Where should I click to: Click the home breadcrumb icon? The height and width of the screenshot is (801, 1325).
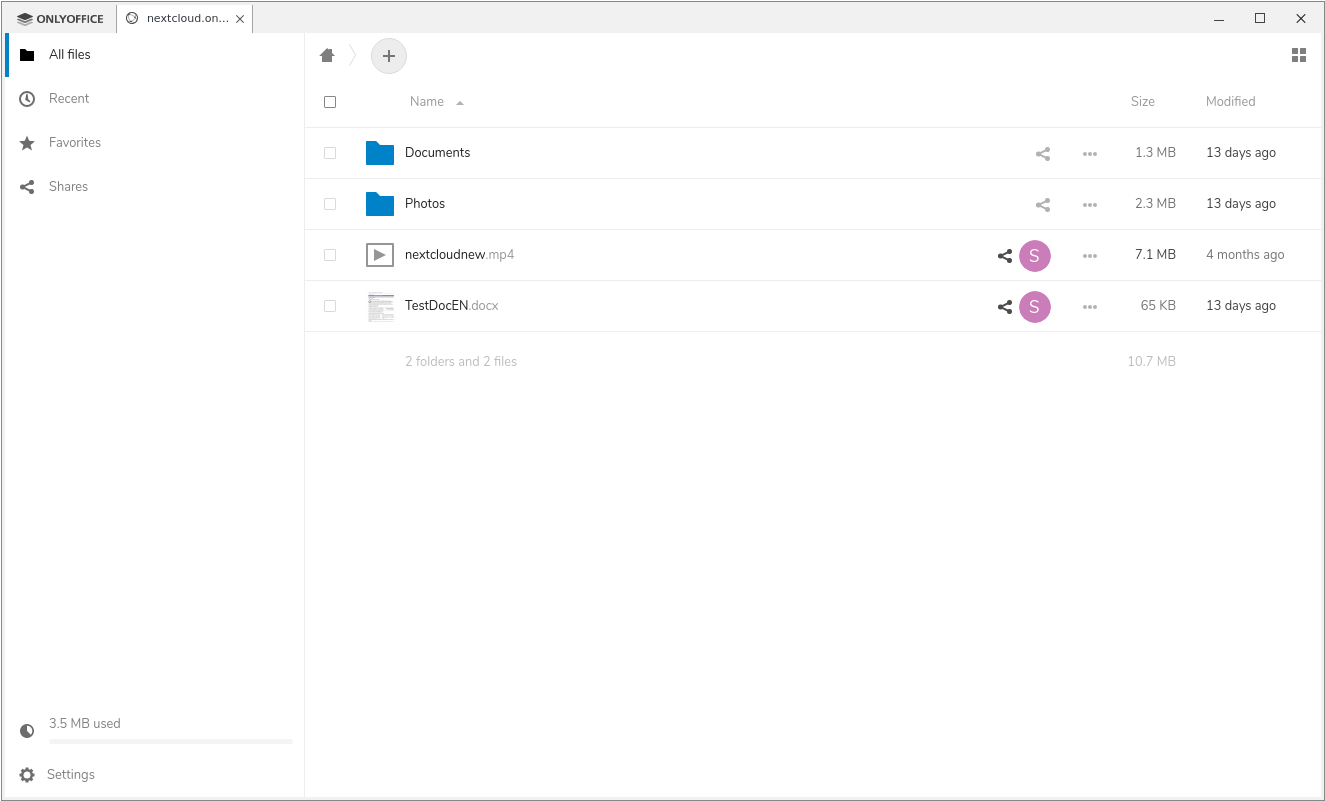[326, 55]
